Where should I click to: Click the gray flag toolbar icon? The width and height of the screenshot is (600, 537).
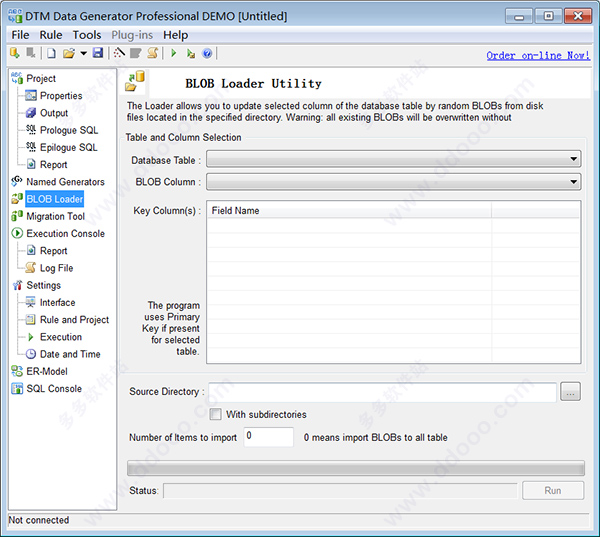coord(135,53)
